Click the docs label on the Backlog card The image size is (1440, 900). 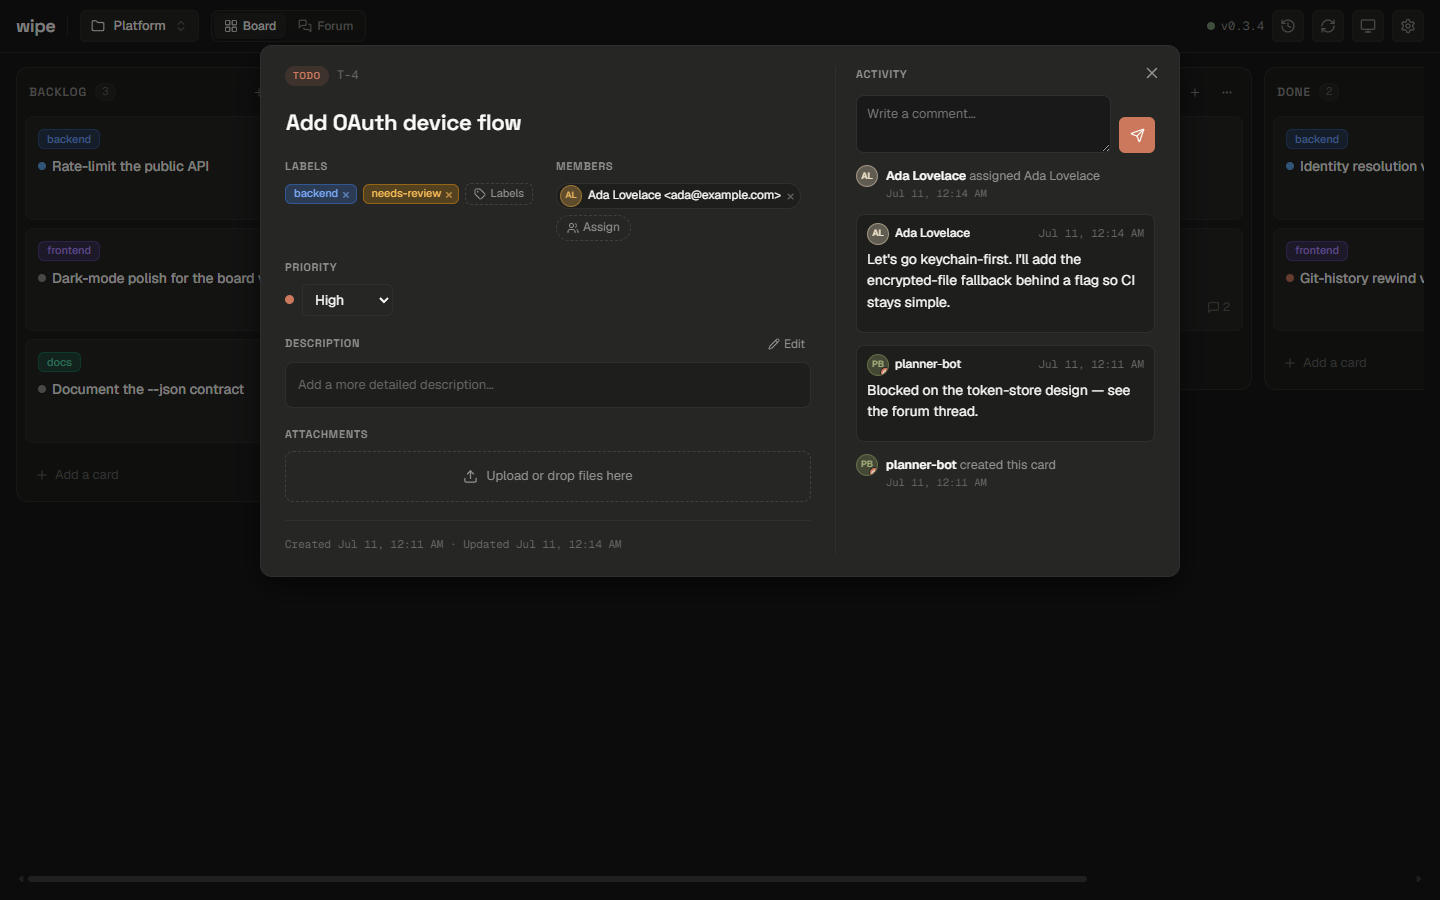coord(59,362)
